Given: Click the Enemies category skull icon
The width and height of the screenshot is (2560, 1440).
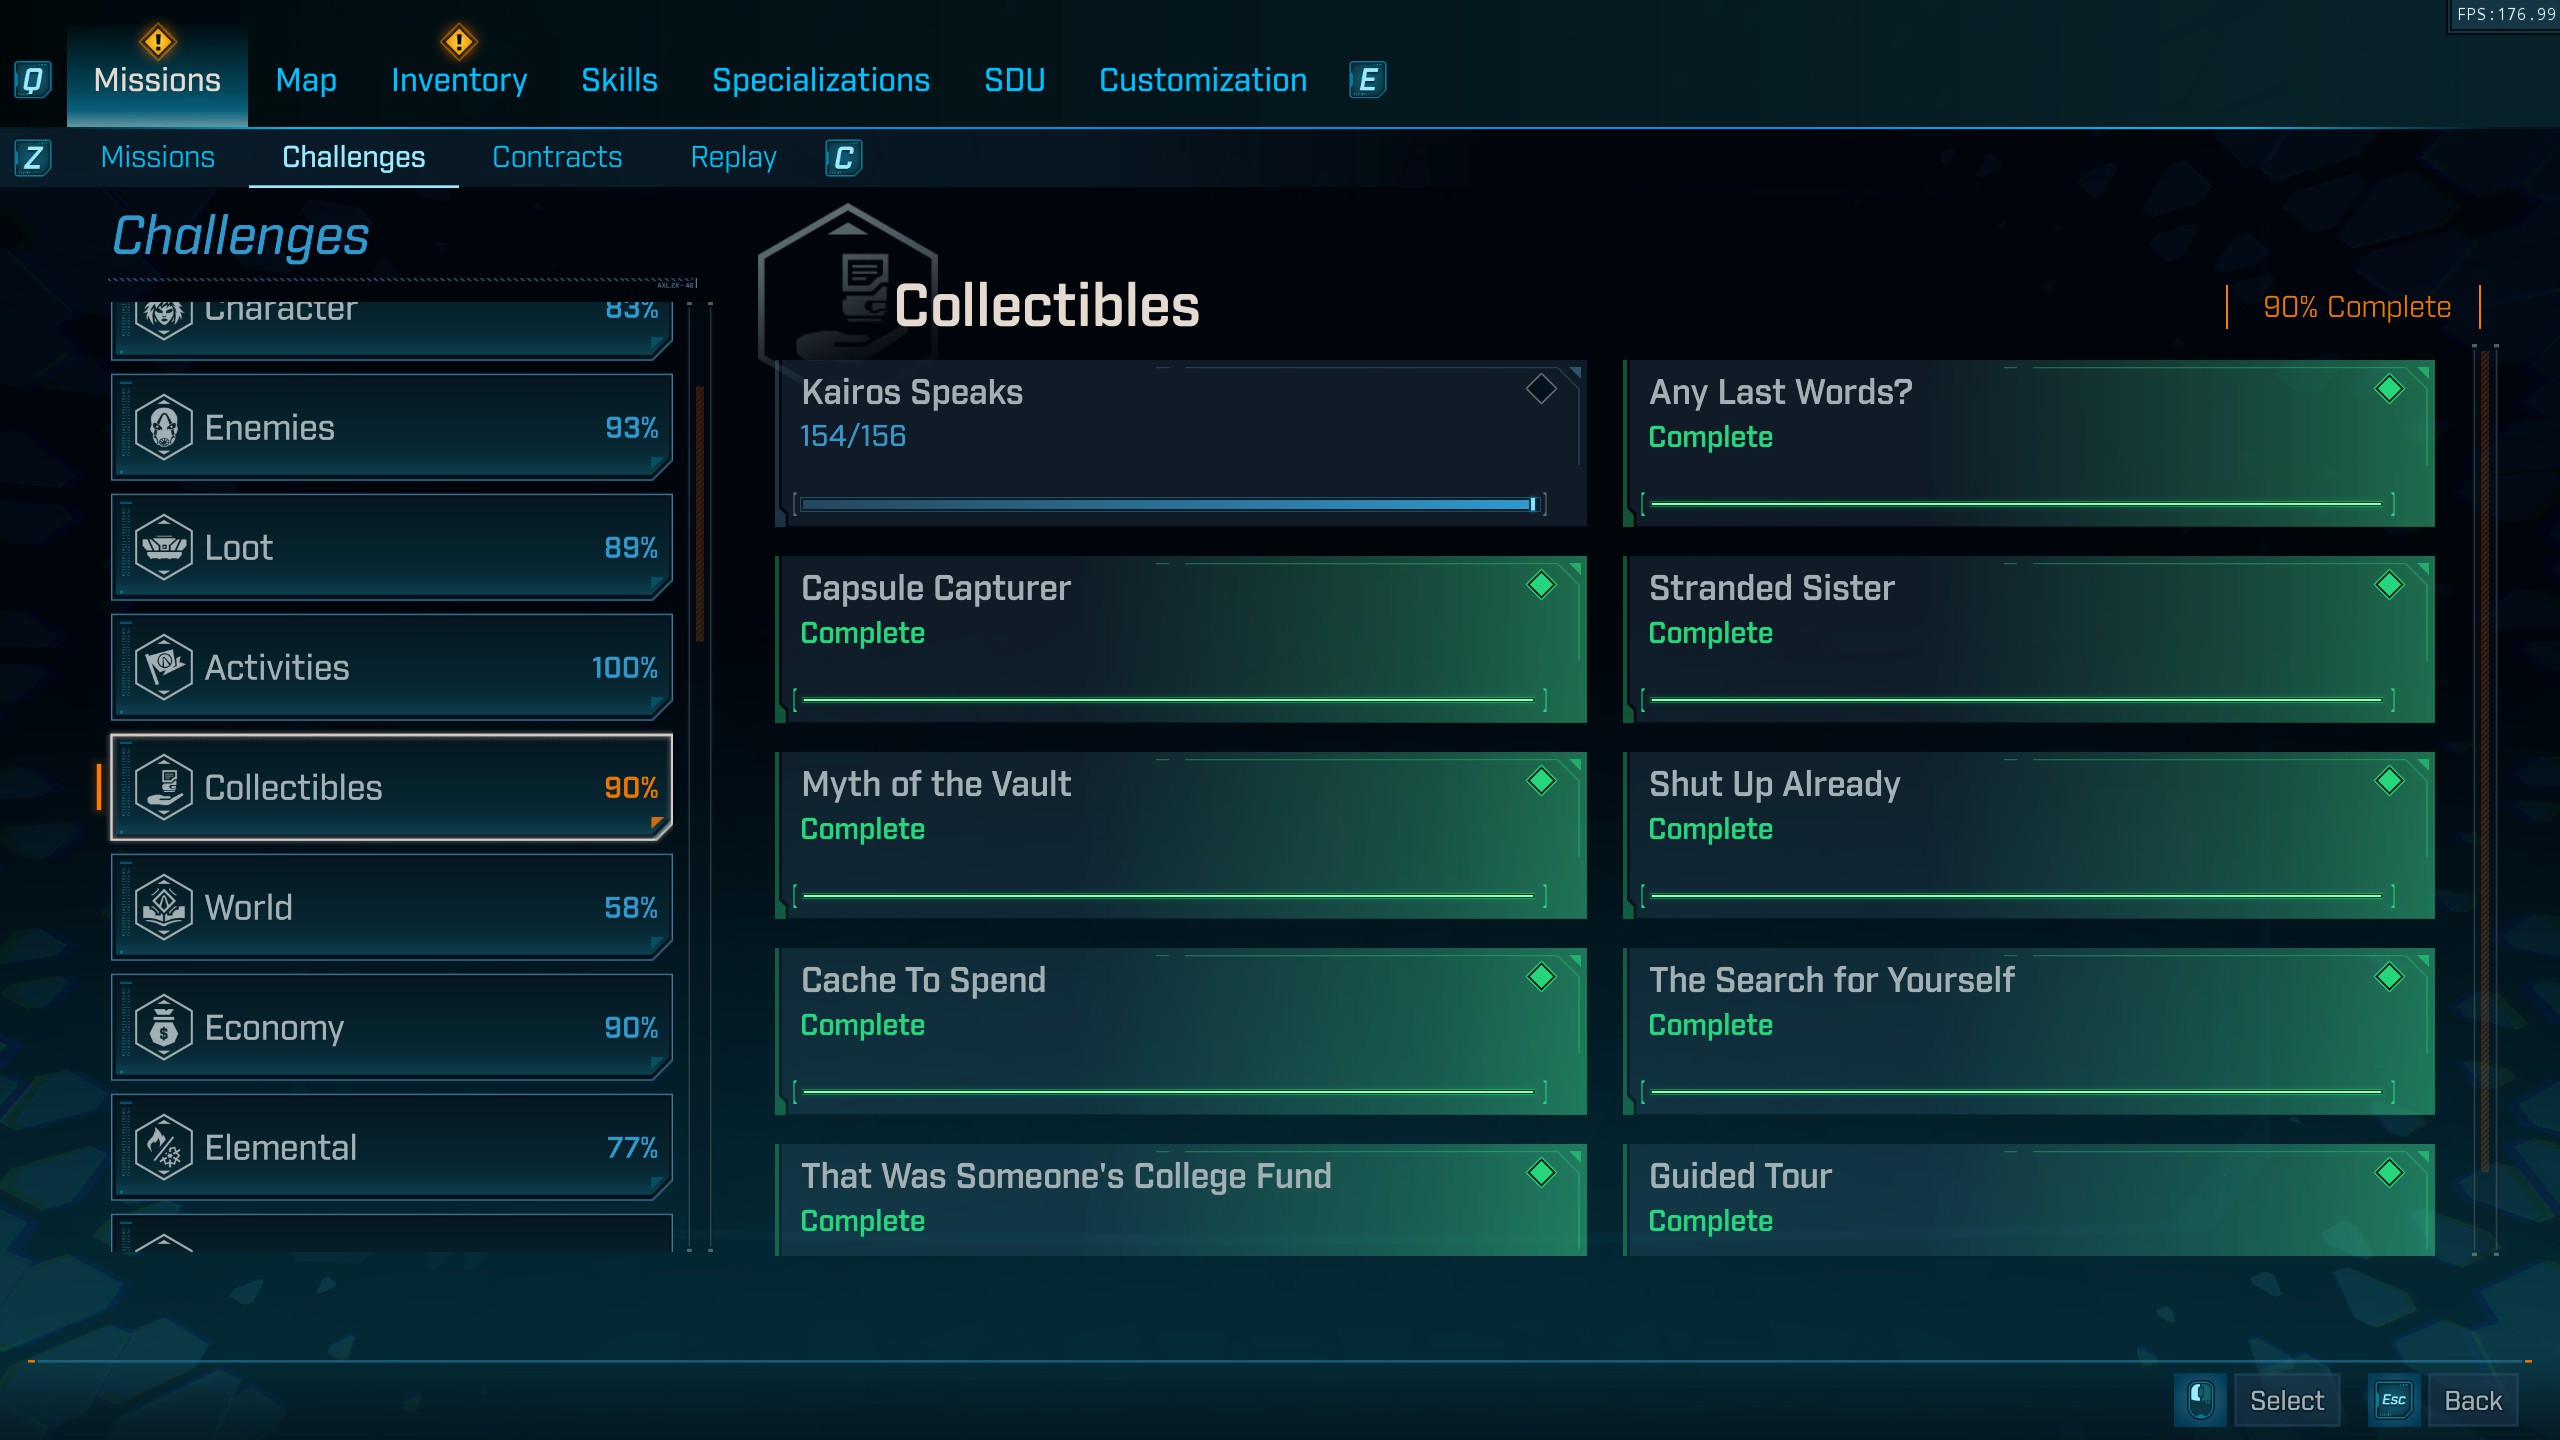Looking at the screenshot, I should [x=163, y=428].
